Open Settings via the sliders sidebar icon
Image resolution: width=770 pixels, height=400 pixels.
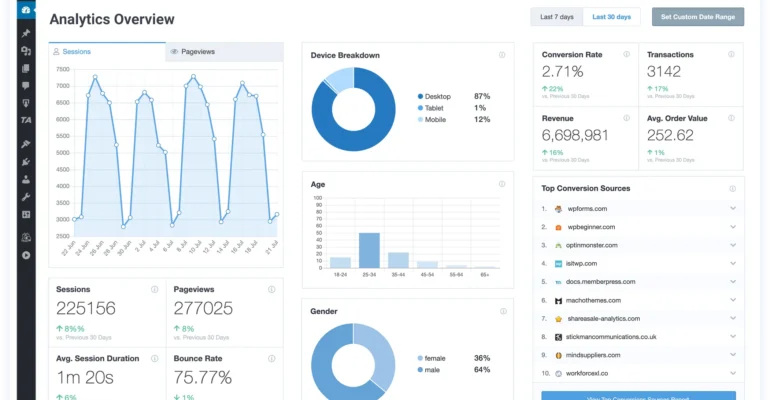(26, 214)
